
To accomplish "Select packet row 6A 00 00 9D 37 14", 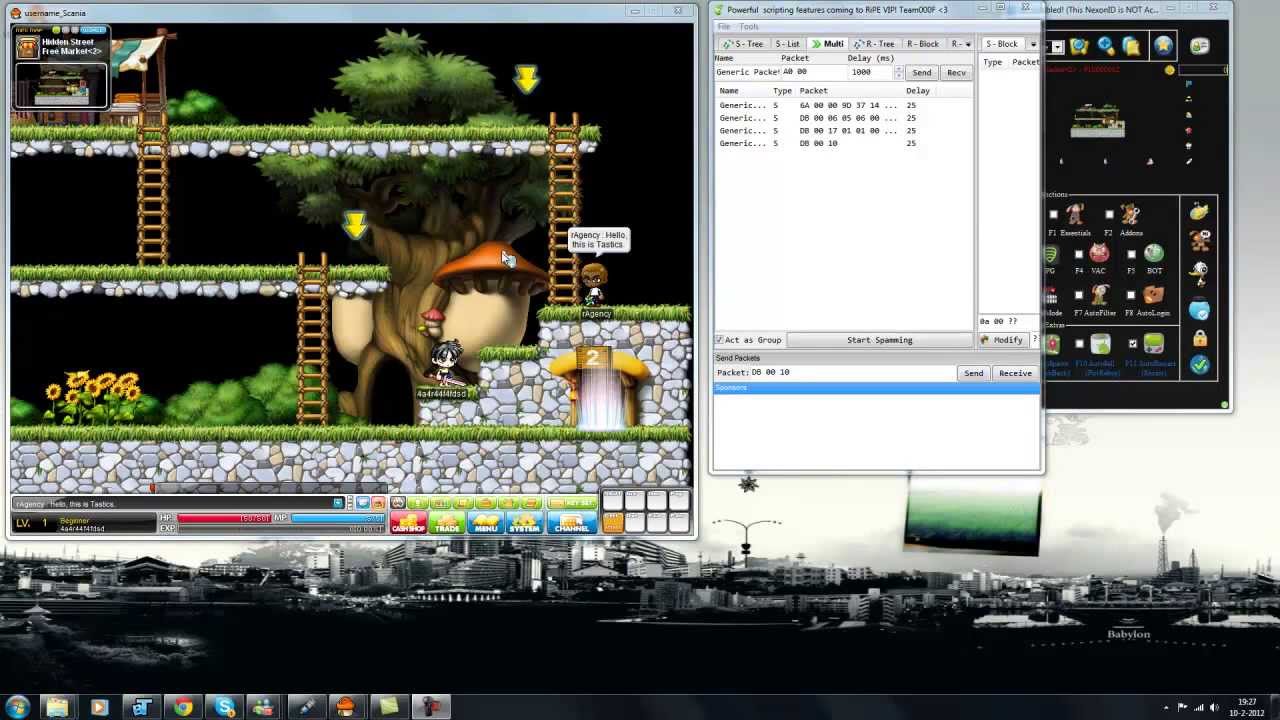I will 843,105.
